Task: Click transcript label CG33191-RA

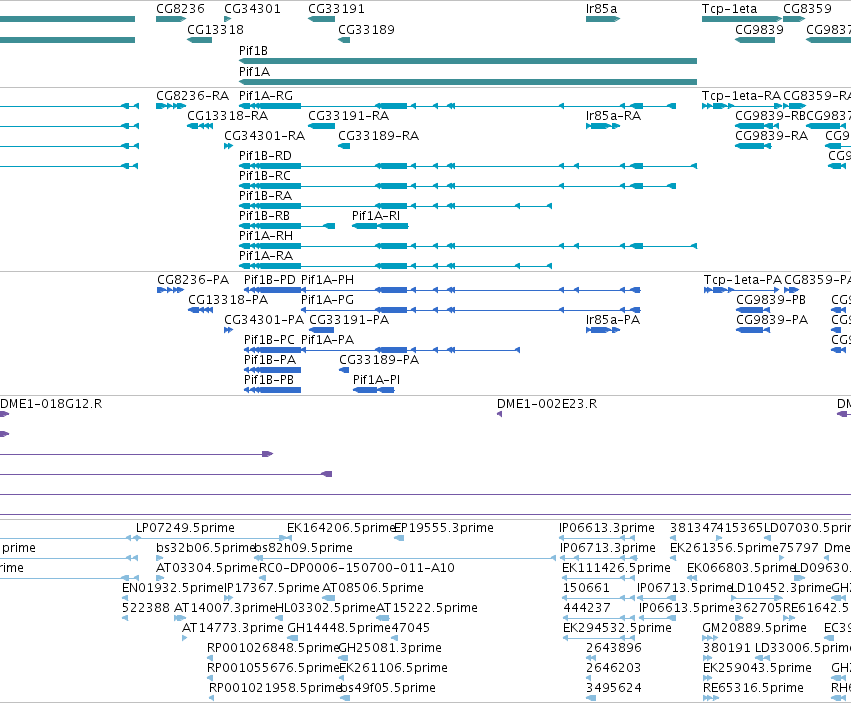Action: point(348,116)
